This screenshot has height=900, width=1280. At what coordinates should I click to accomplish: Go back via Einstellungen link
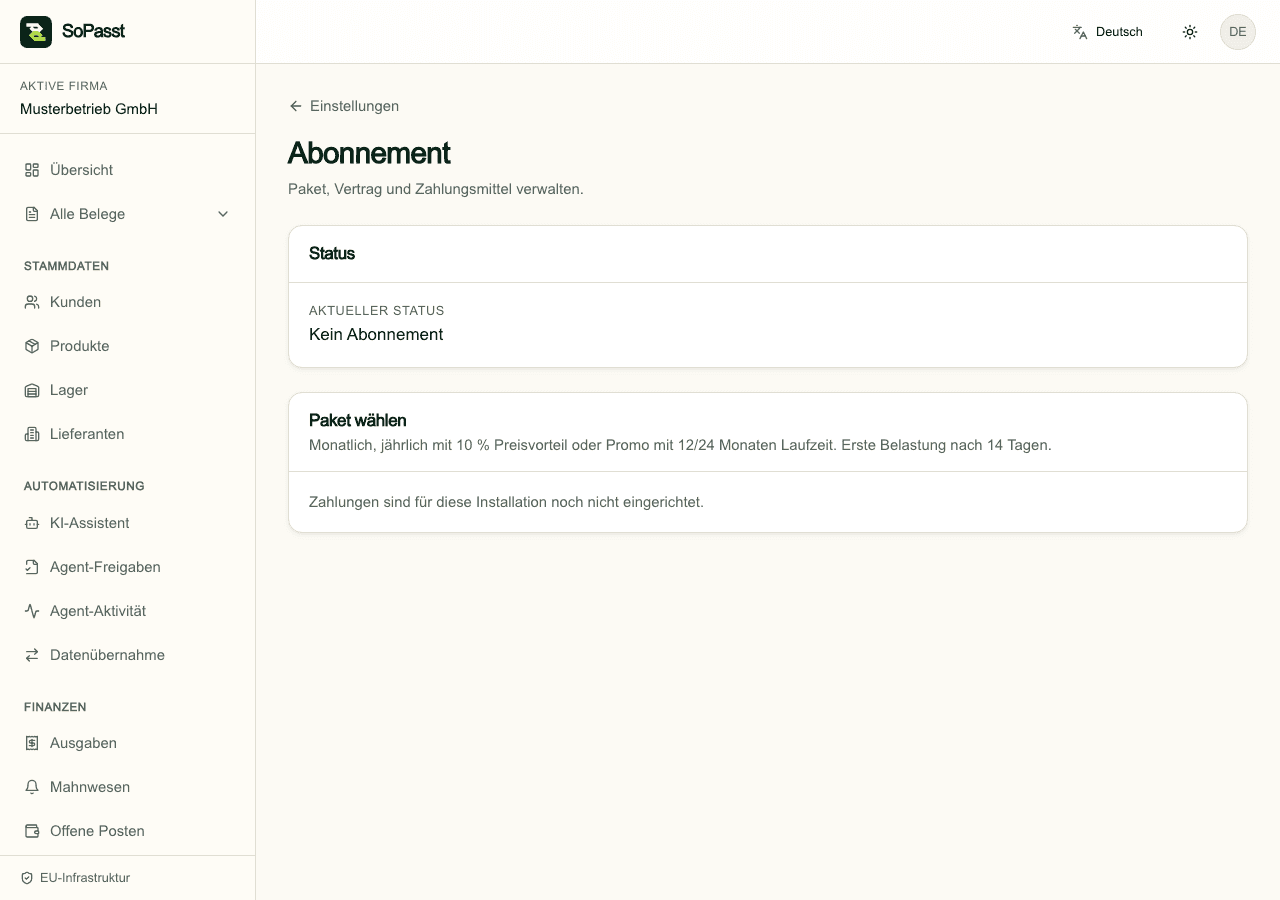[x=344, y=106]
